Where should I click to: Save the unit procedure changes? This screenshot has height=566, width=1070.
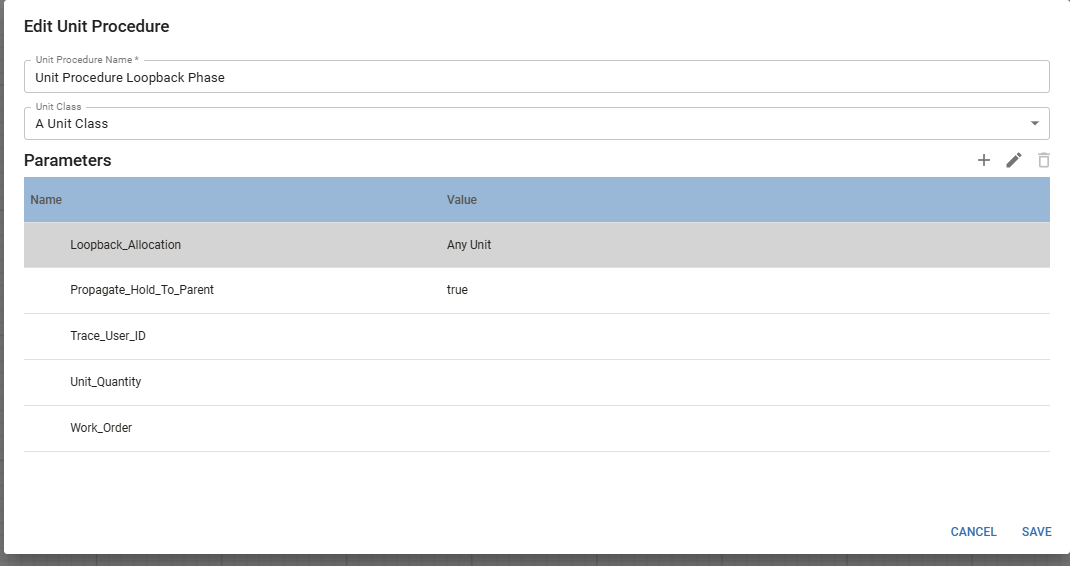click(x=1036, y=532)
